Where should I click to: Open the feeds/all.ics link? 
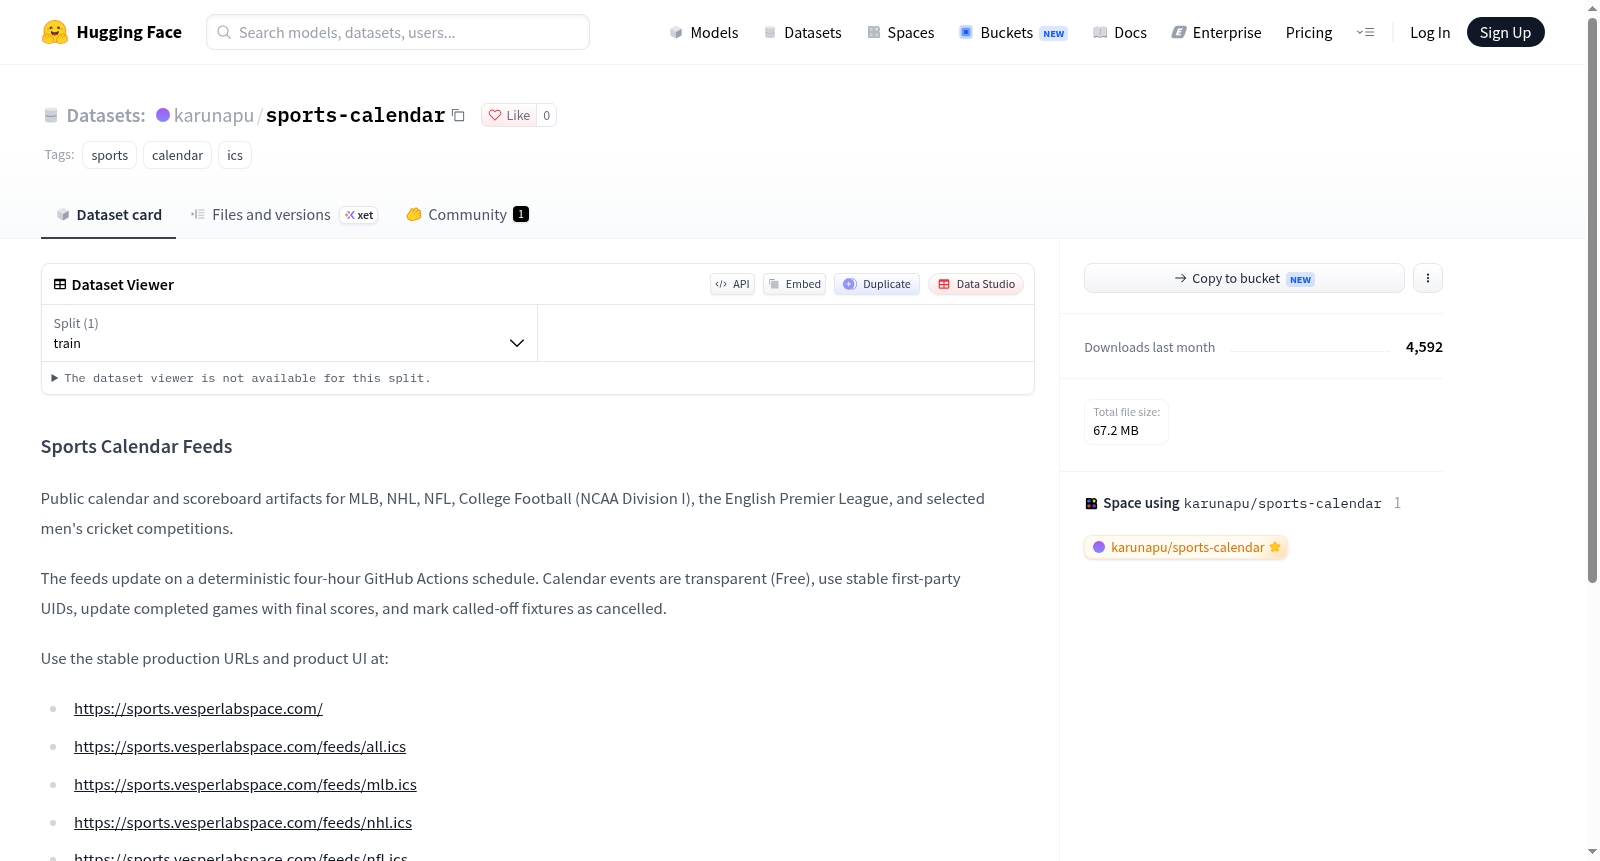pos(240,747)
